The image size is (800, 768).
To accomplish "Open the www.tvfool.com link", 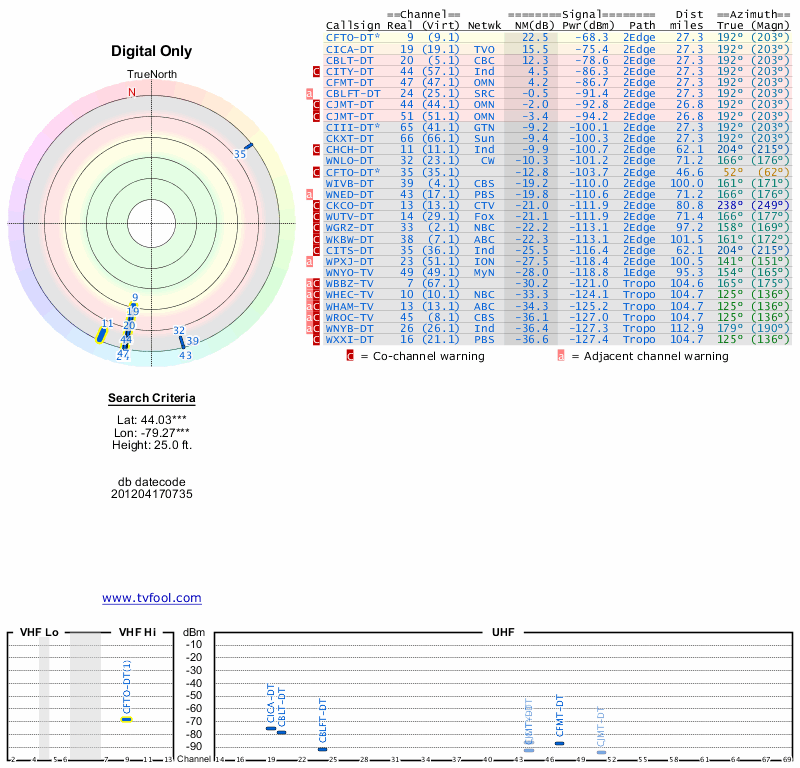I will coord(152,598).
